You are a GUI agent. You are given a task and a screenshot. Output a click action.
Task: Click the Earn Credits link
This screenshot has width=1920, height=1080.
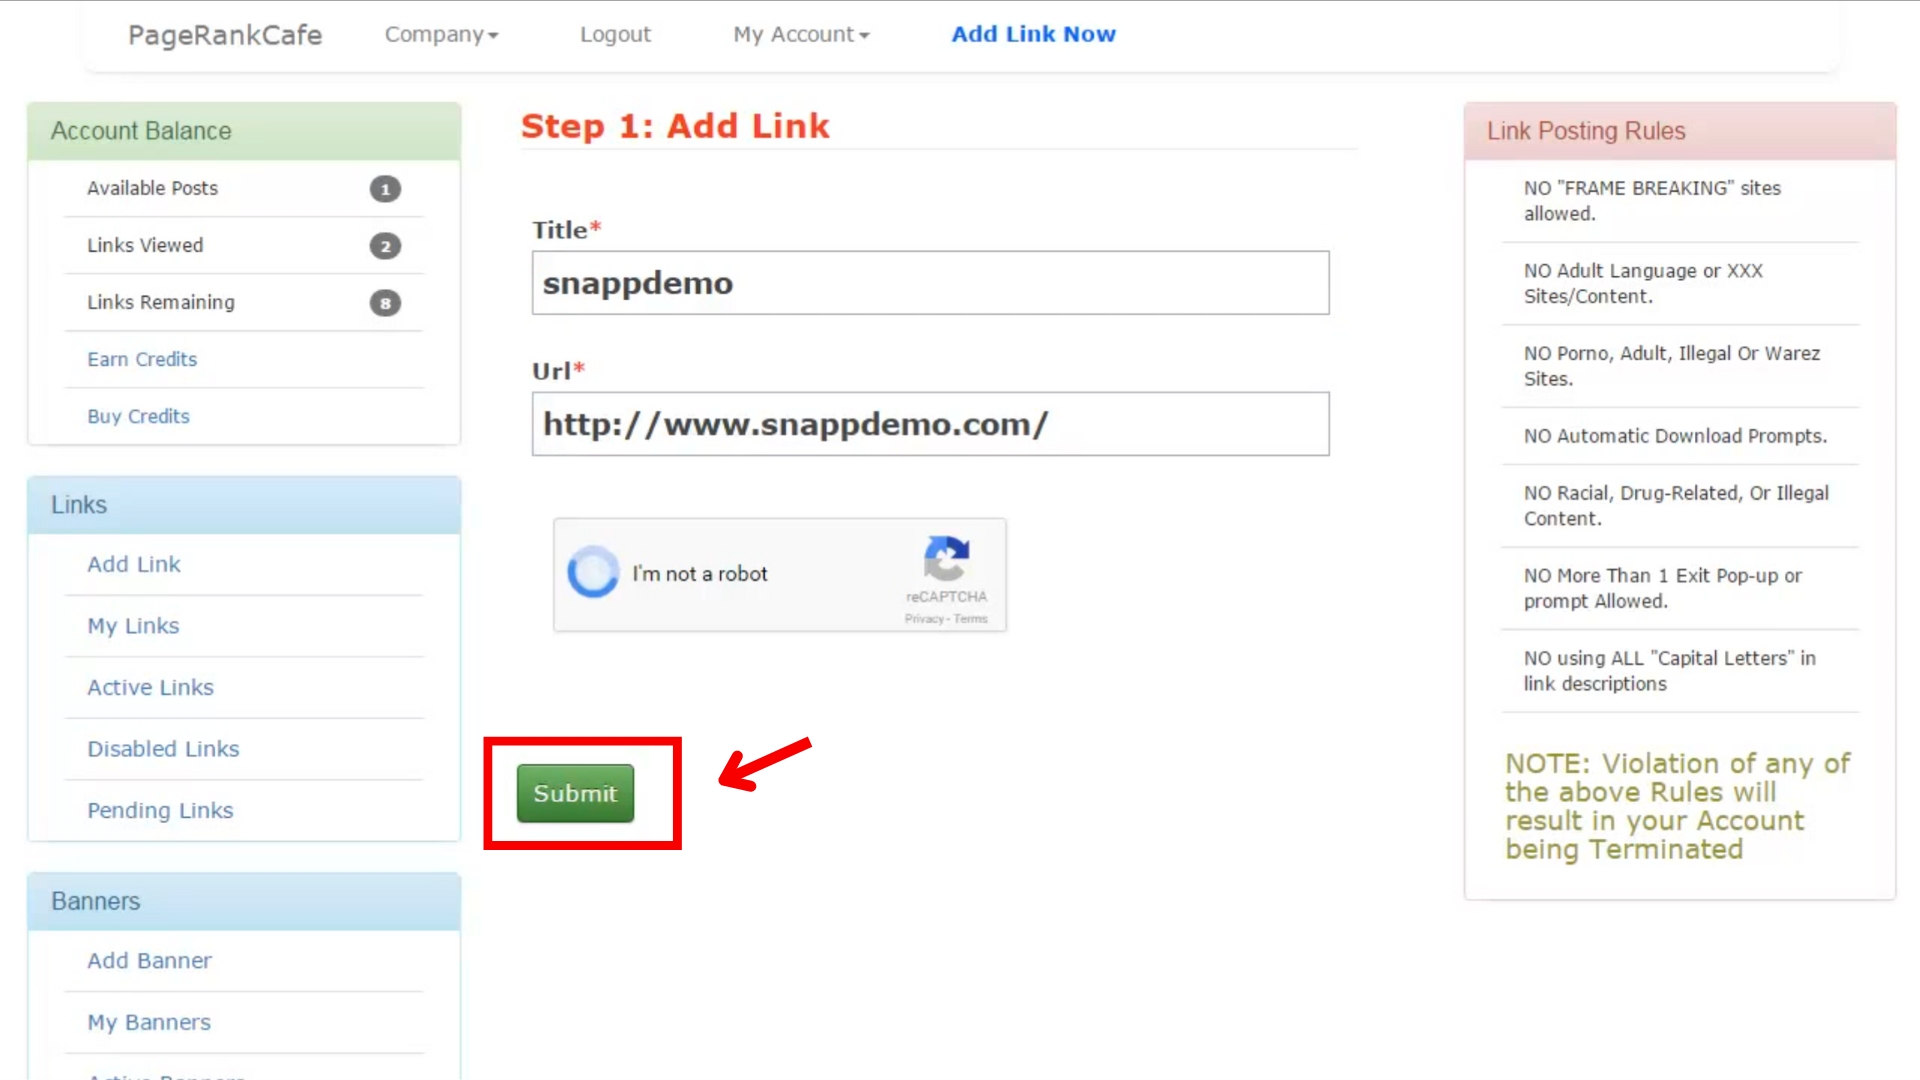(x=142, y=359)
